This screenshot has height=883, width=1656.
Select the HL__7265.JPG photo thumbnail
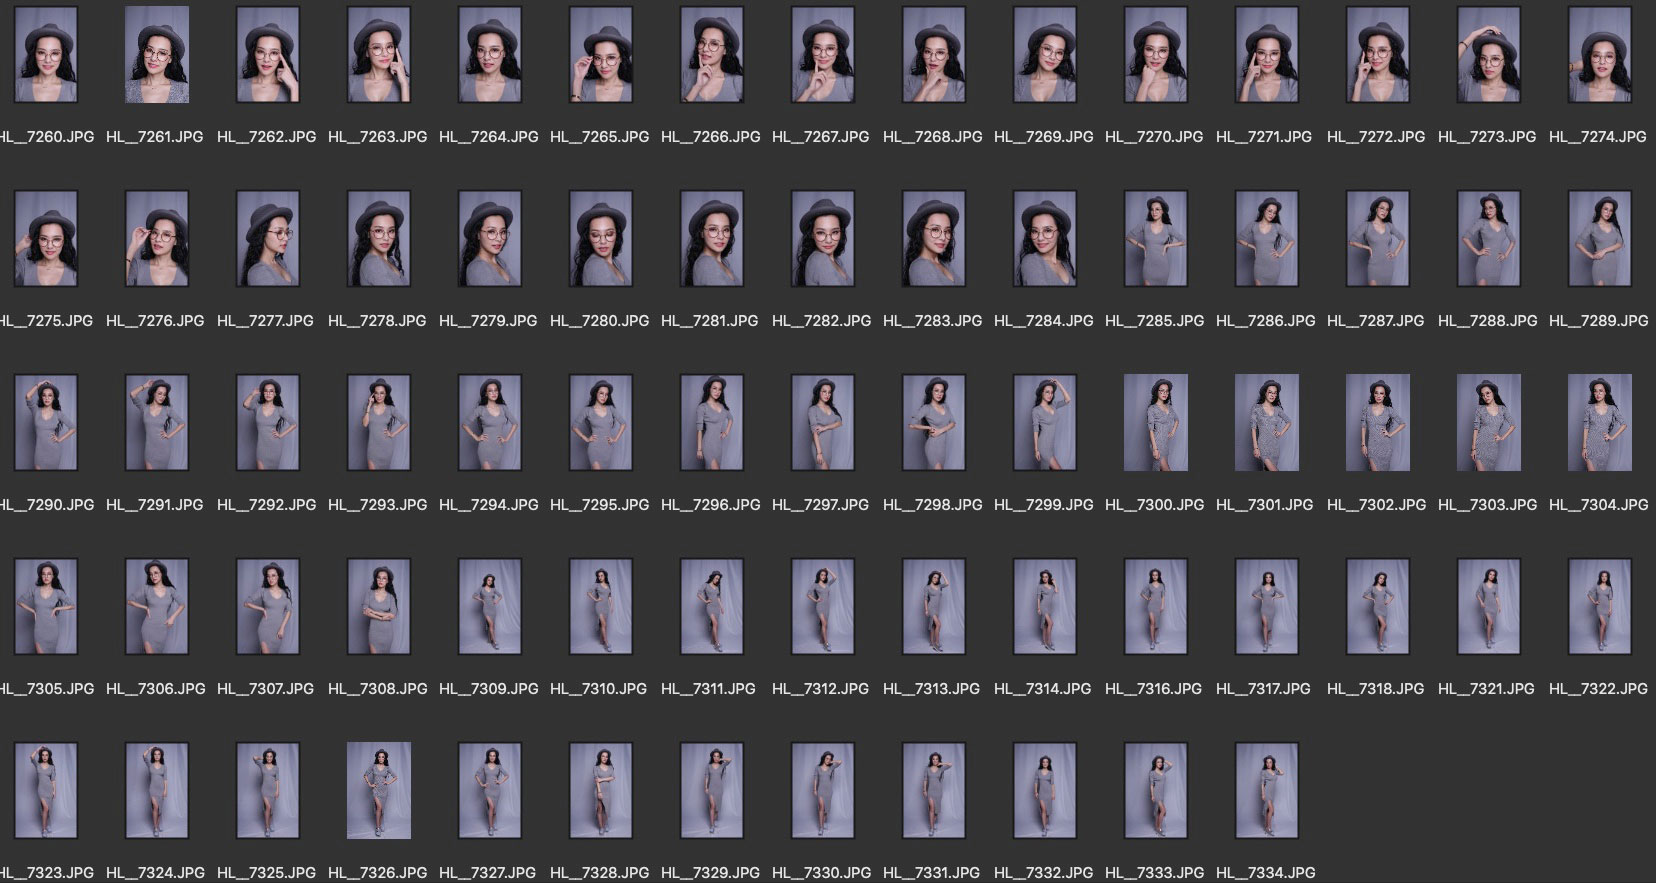click(x=601, y=55)
